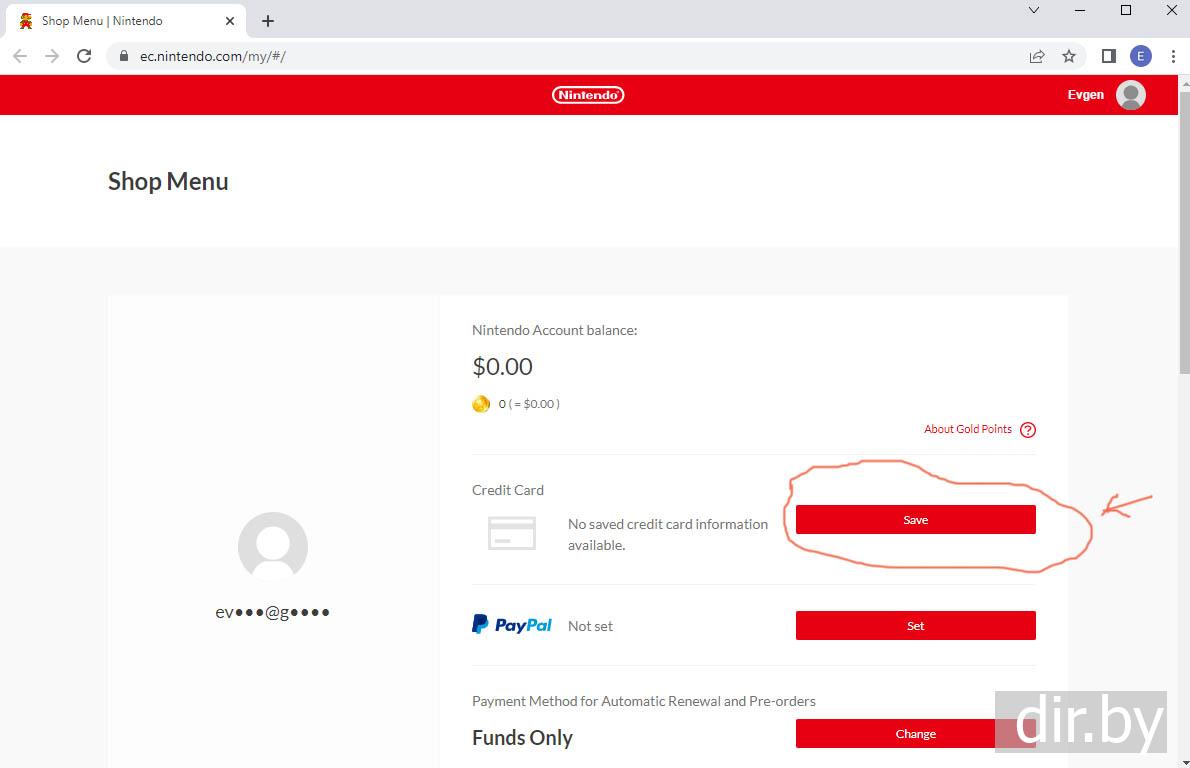Open the browser side panel icon
The width and height of the screenshot is (1190, 768).
(1108, 56)
